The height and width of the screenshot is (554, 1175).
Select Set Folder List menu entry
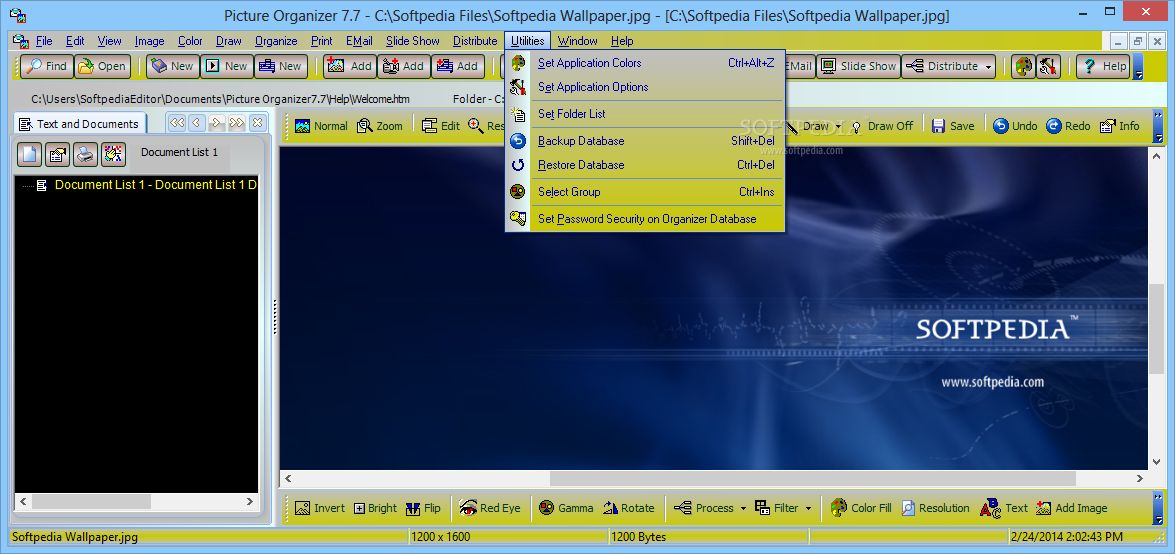point(645,114)
